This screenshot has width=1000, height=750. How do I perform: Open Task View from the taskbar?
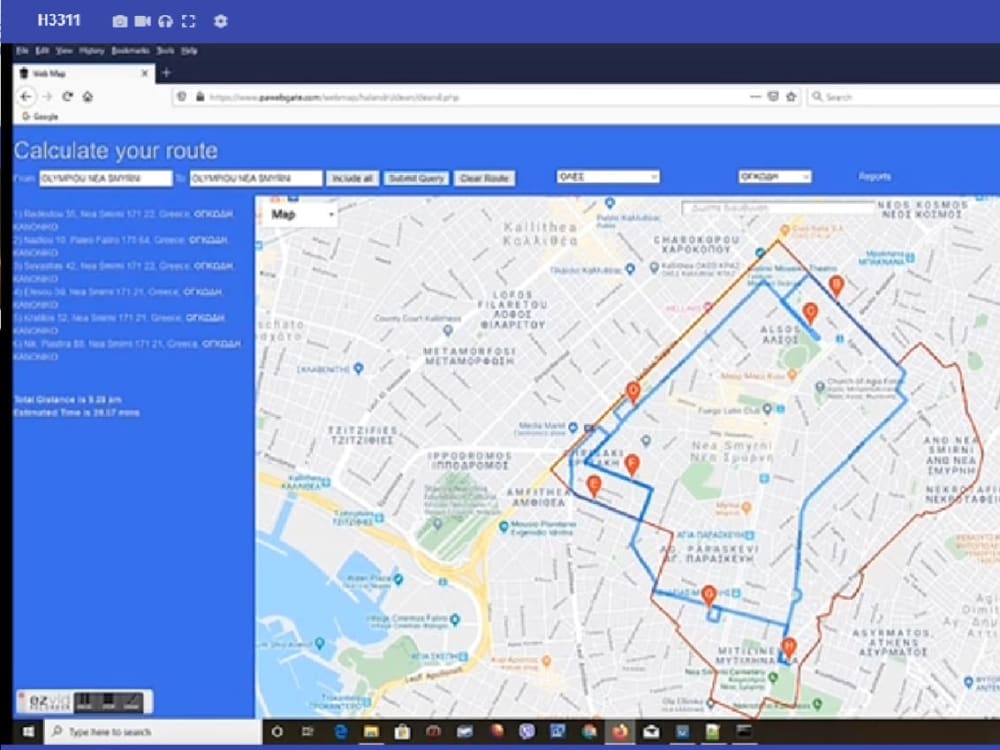coord(307,732)
